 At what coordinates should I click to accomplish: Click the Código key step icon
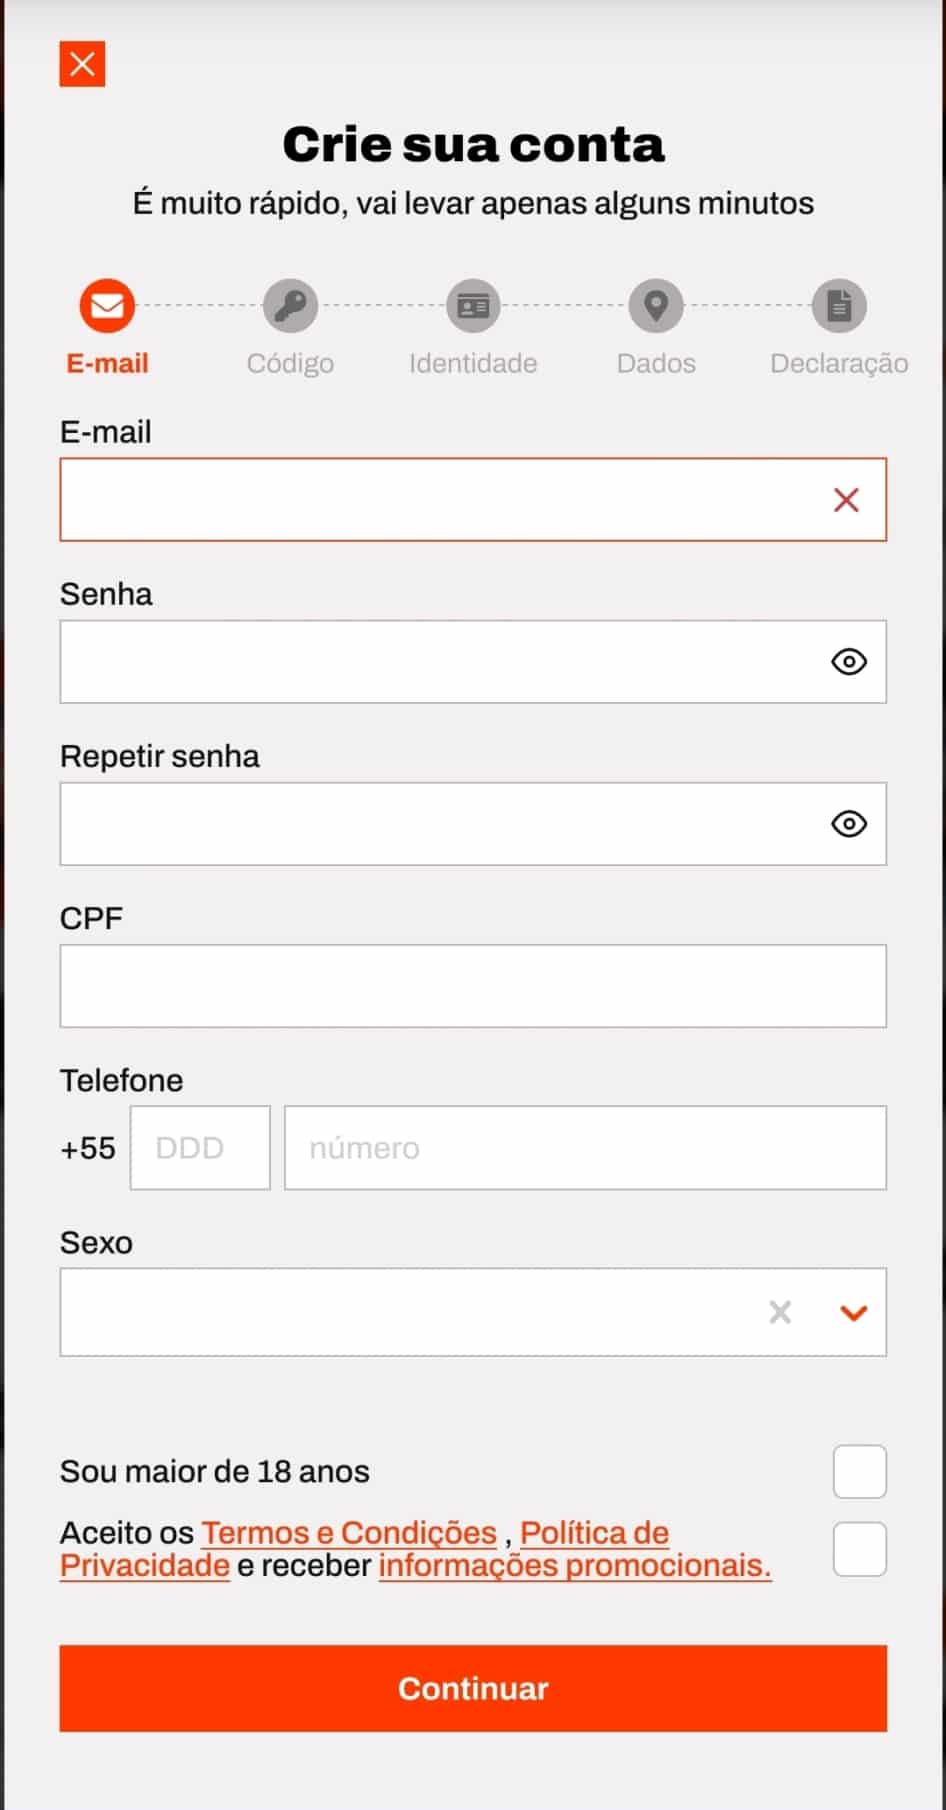(x=289, y=306)
